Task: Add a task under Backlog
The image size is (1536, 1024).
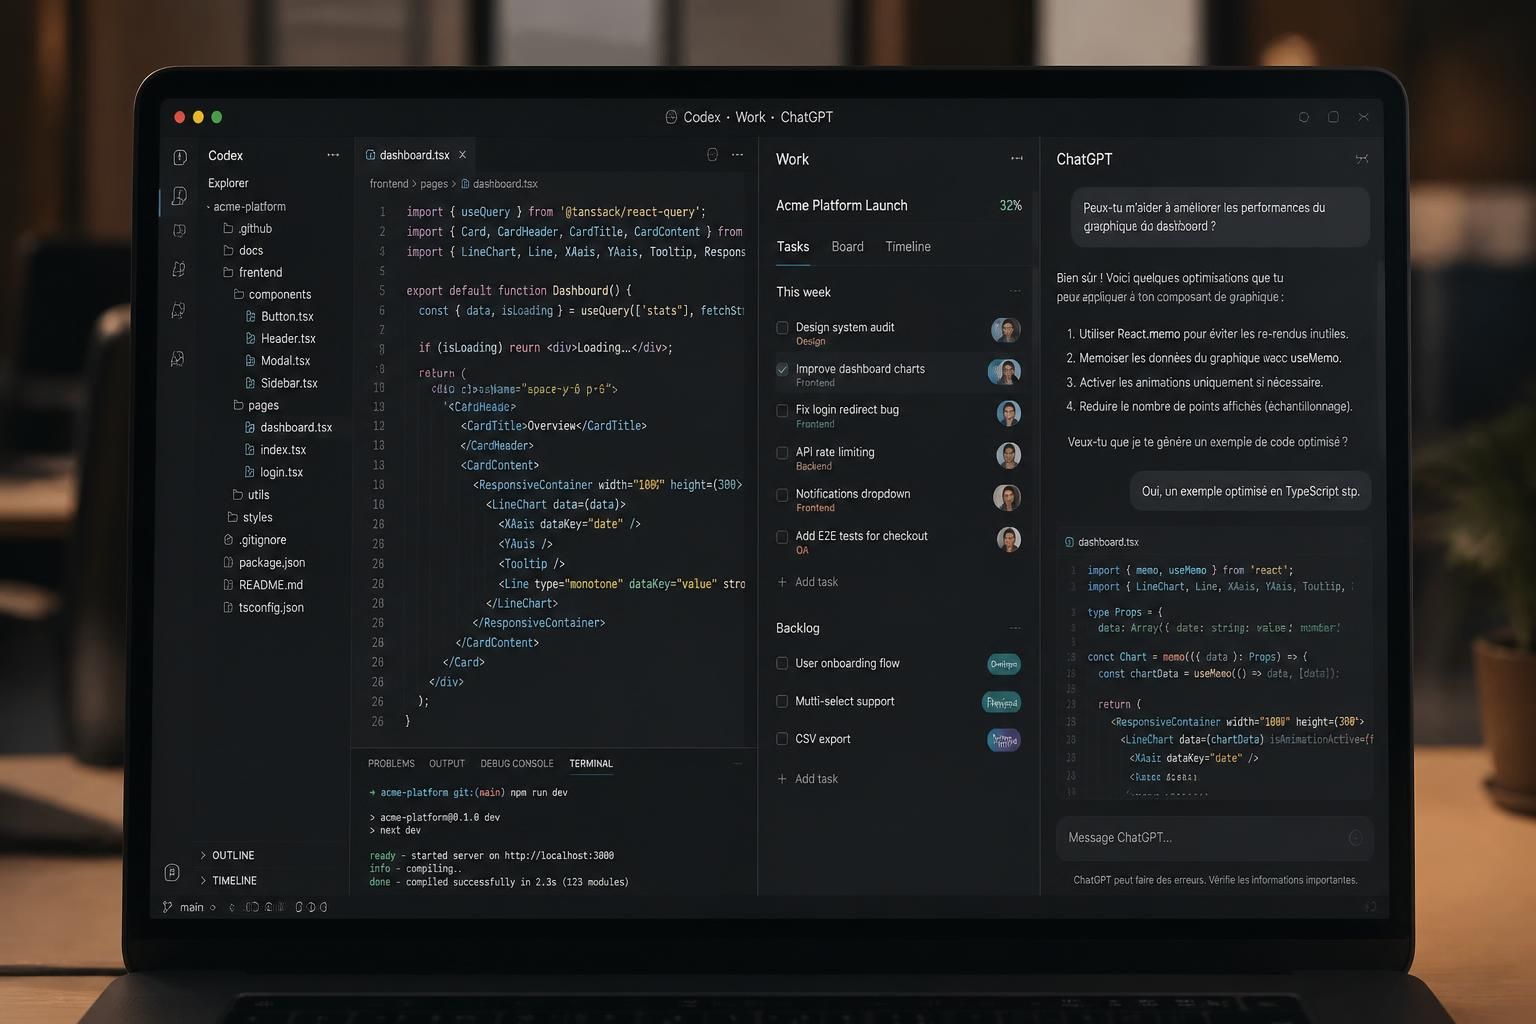Action: coord(808,779)
